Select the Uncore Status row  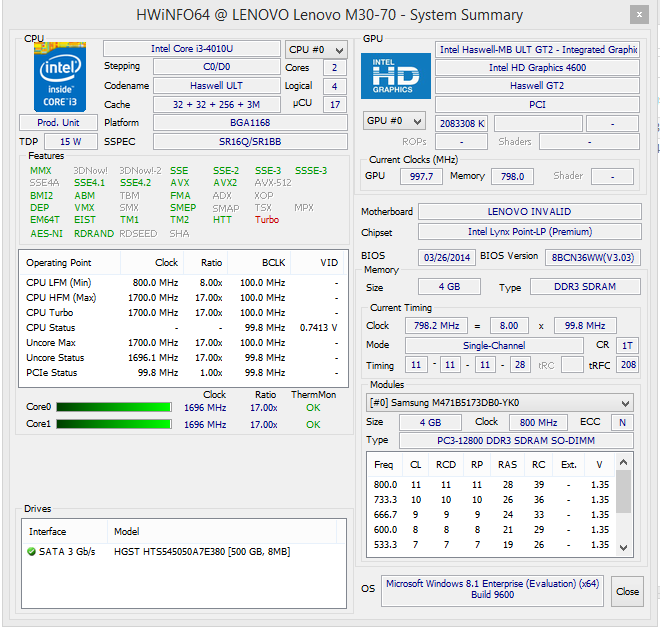click(183, 358)
